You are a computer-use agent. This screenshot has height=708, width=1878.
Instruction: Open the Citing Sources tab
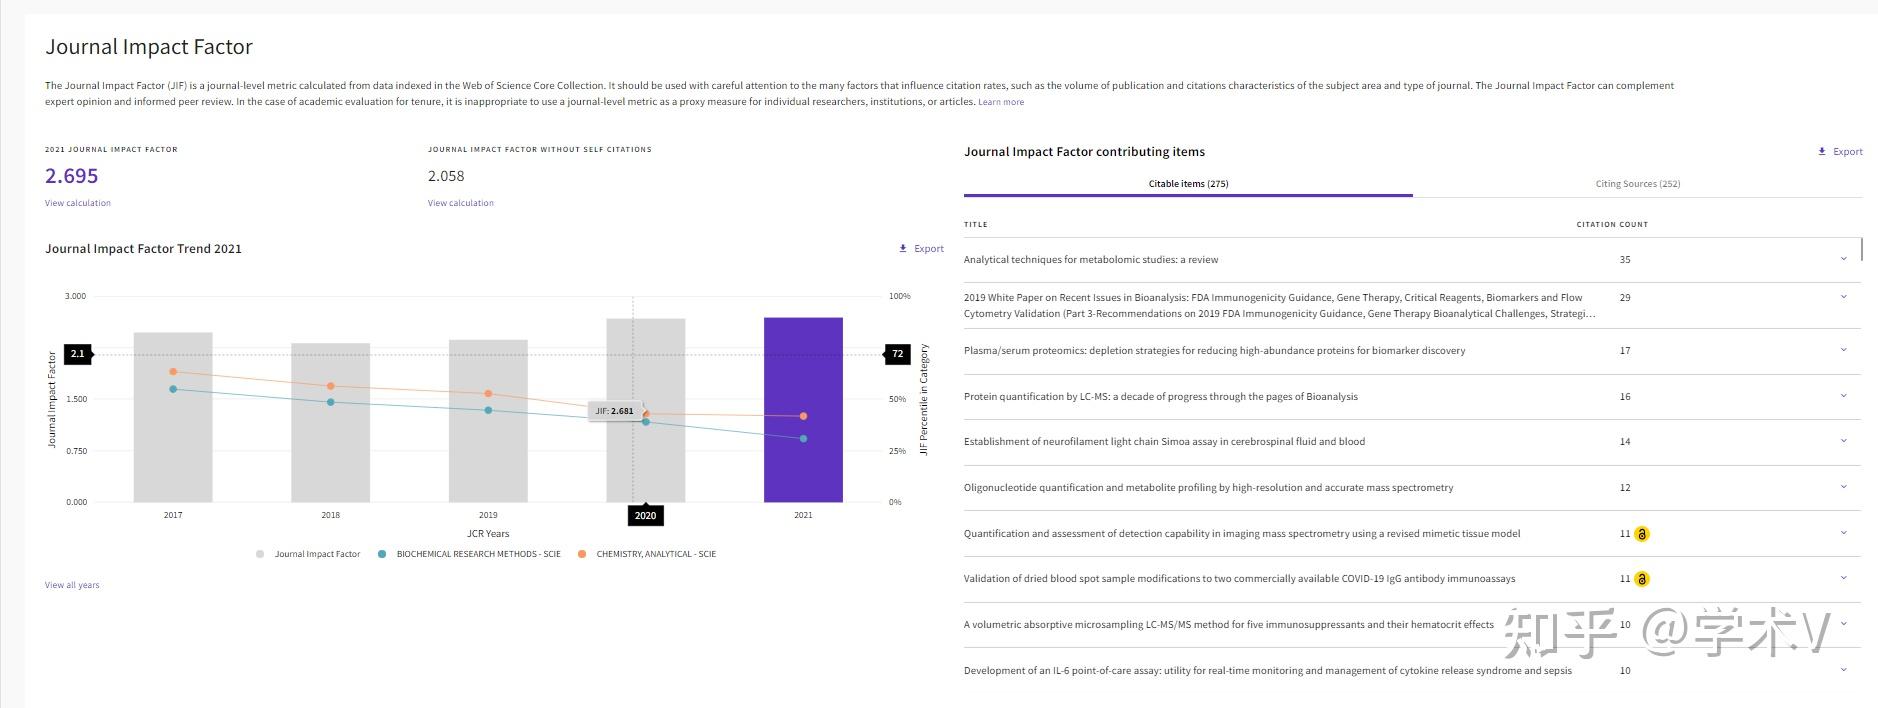coord(1637,184)
